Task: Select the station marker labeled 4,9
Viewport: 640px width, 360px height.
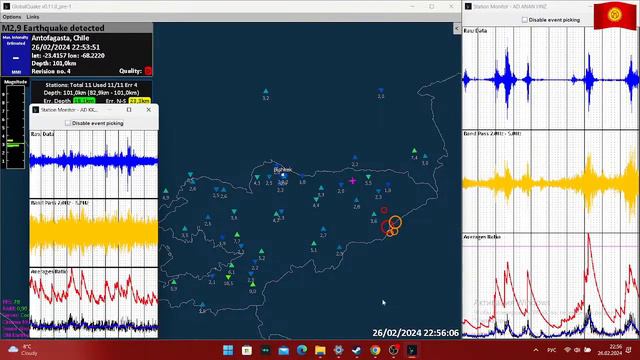Action: [166, 191]
